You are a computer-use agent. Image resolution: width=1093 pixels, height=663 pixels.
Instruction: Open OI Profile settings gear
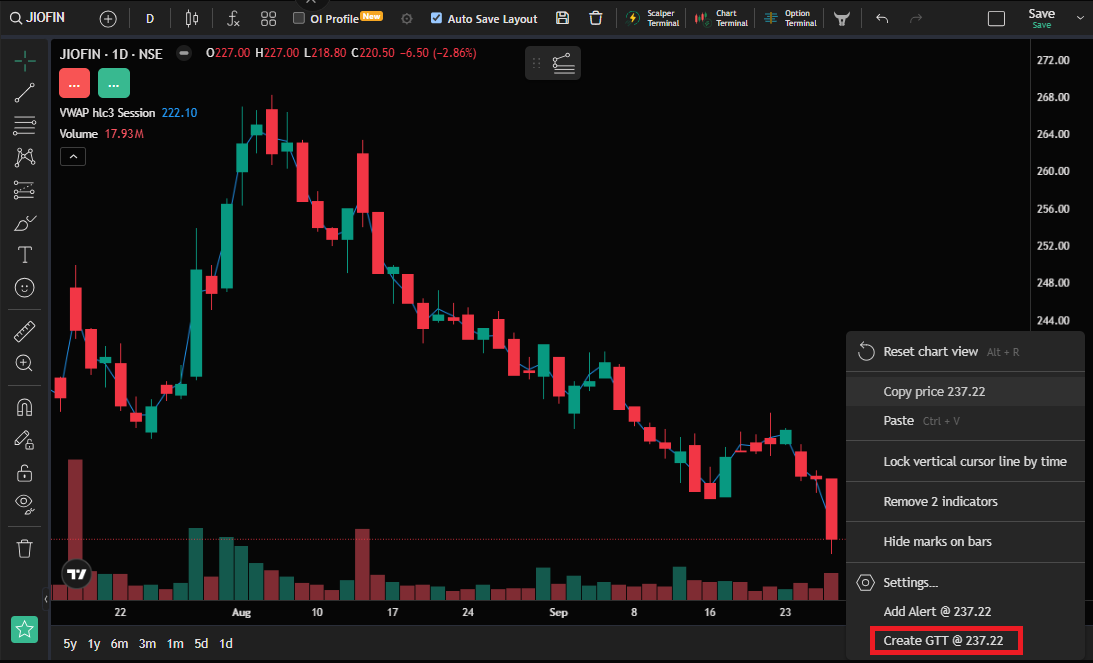(x=407, y=19)
